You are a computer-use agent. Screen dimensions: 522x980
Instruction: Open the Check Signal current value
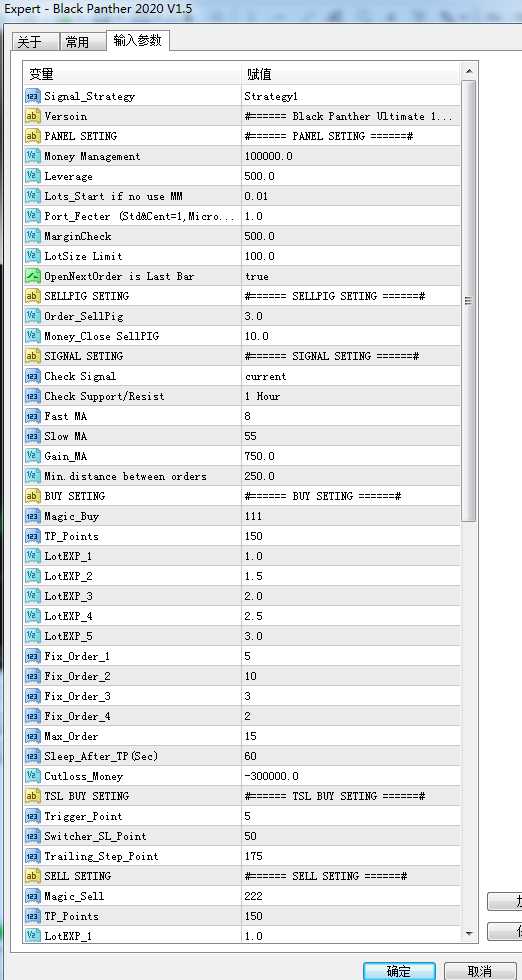pyautogui.click(x=351, y=376)
